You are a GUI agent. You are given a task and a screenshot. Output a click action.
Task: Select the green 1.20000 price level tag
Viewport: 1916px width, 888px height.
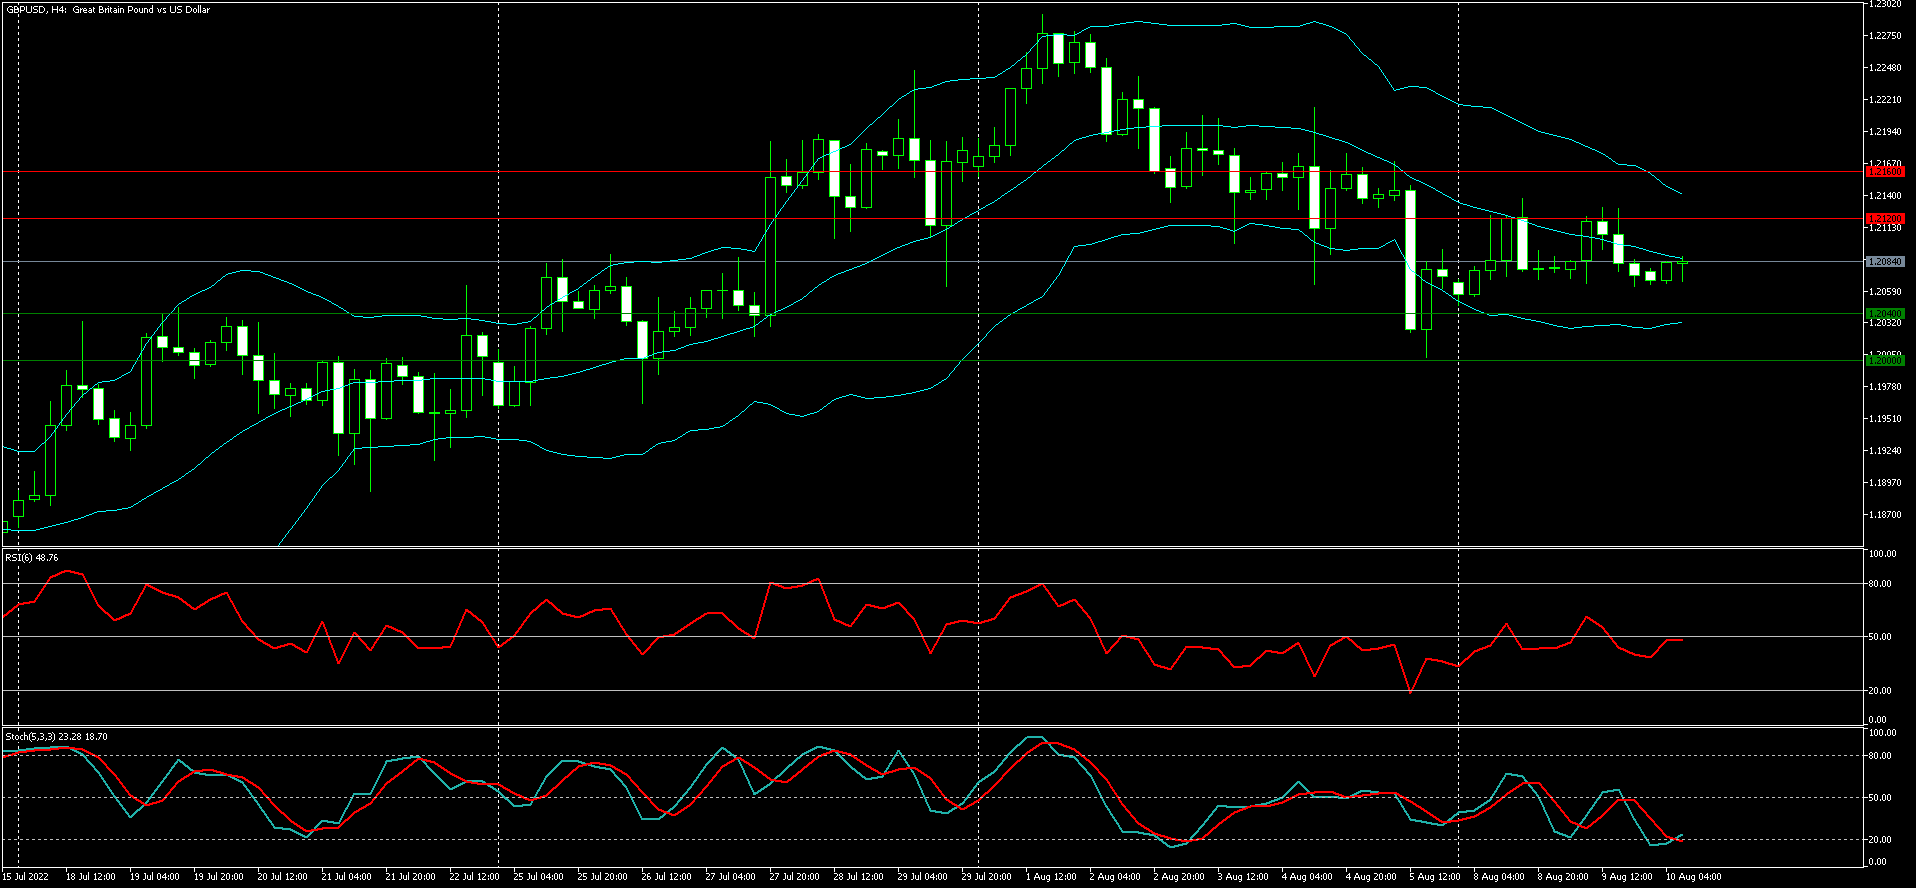click(1885, 360)
